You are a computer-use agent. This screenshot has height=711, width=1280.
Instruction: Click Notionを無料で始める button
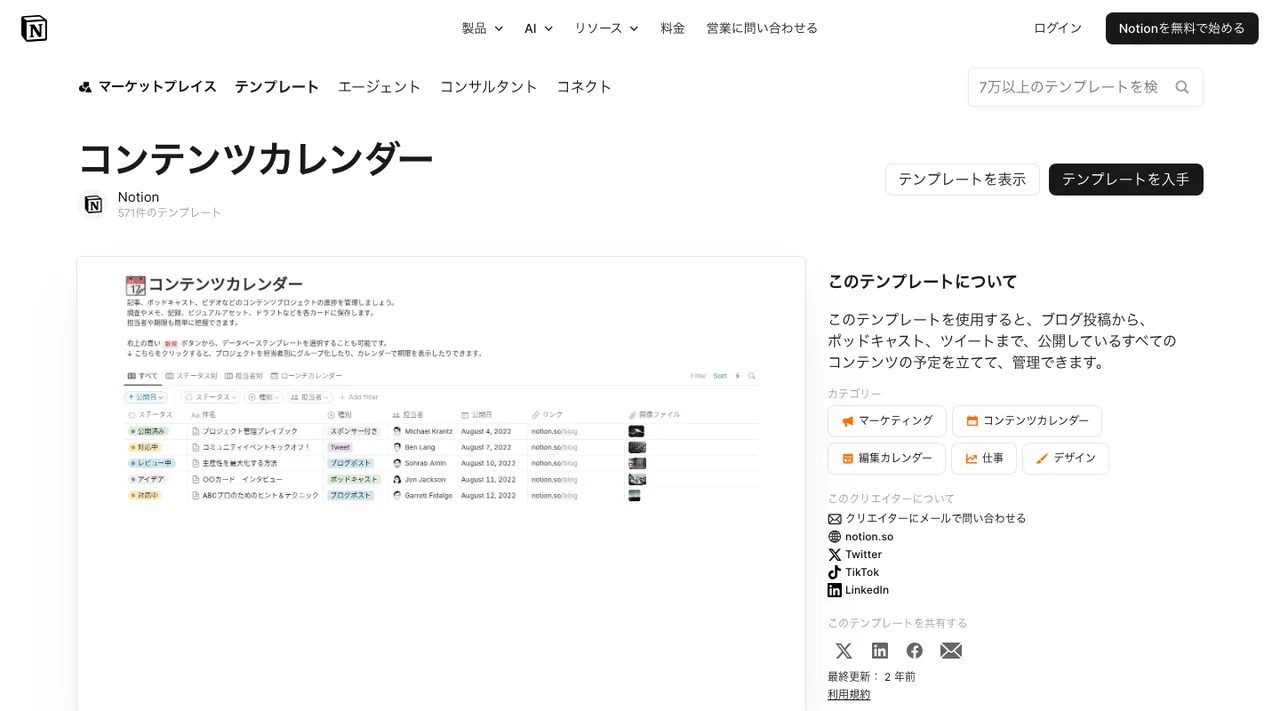1182,28
